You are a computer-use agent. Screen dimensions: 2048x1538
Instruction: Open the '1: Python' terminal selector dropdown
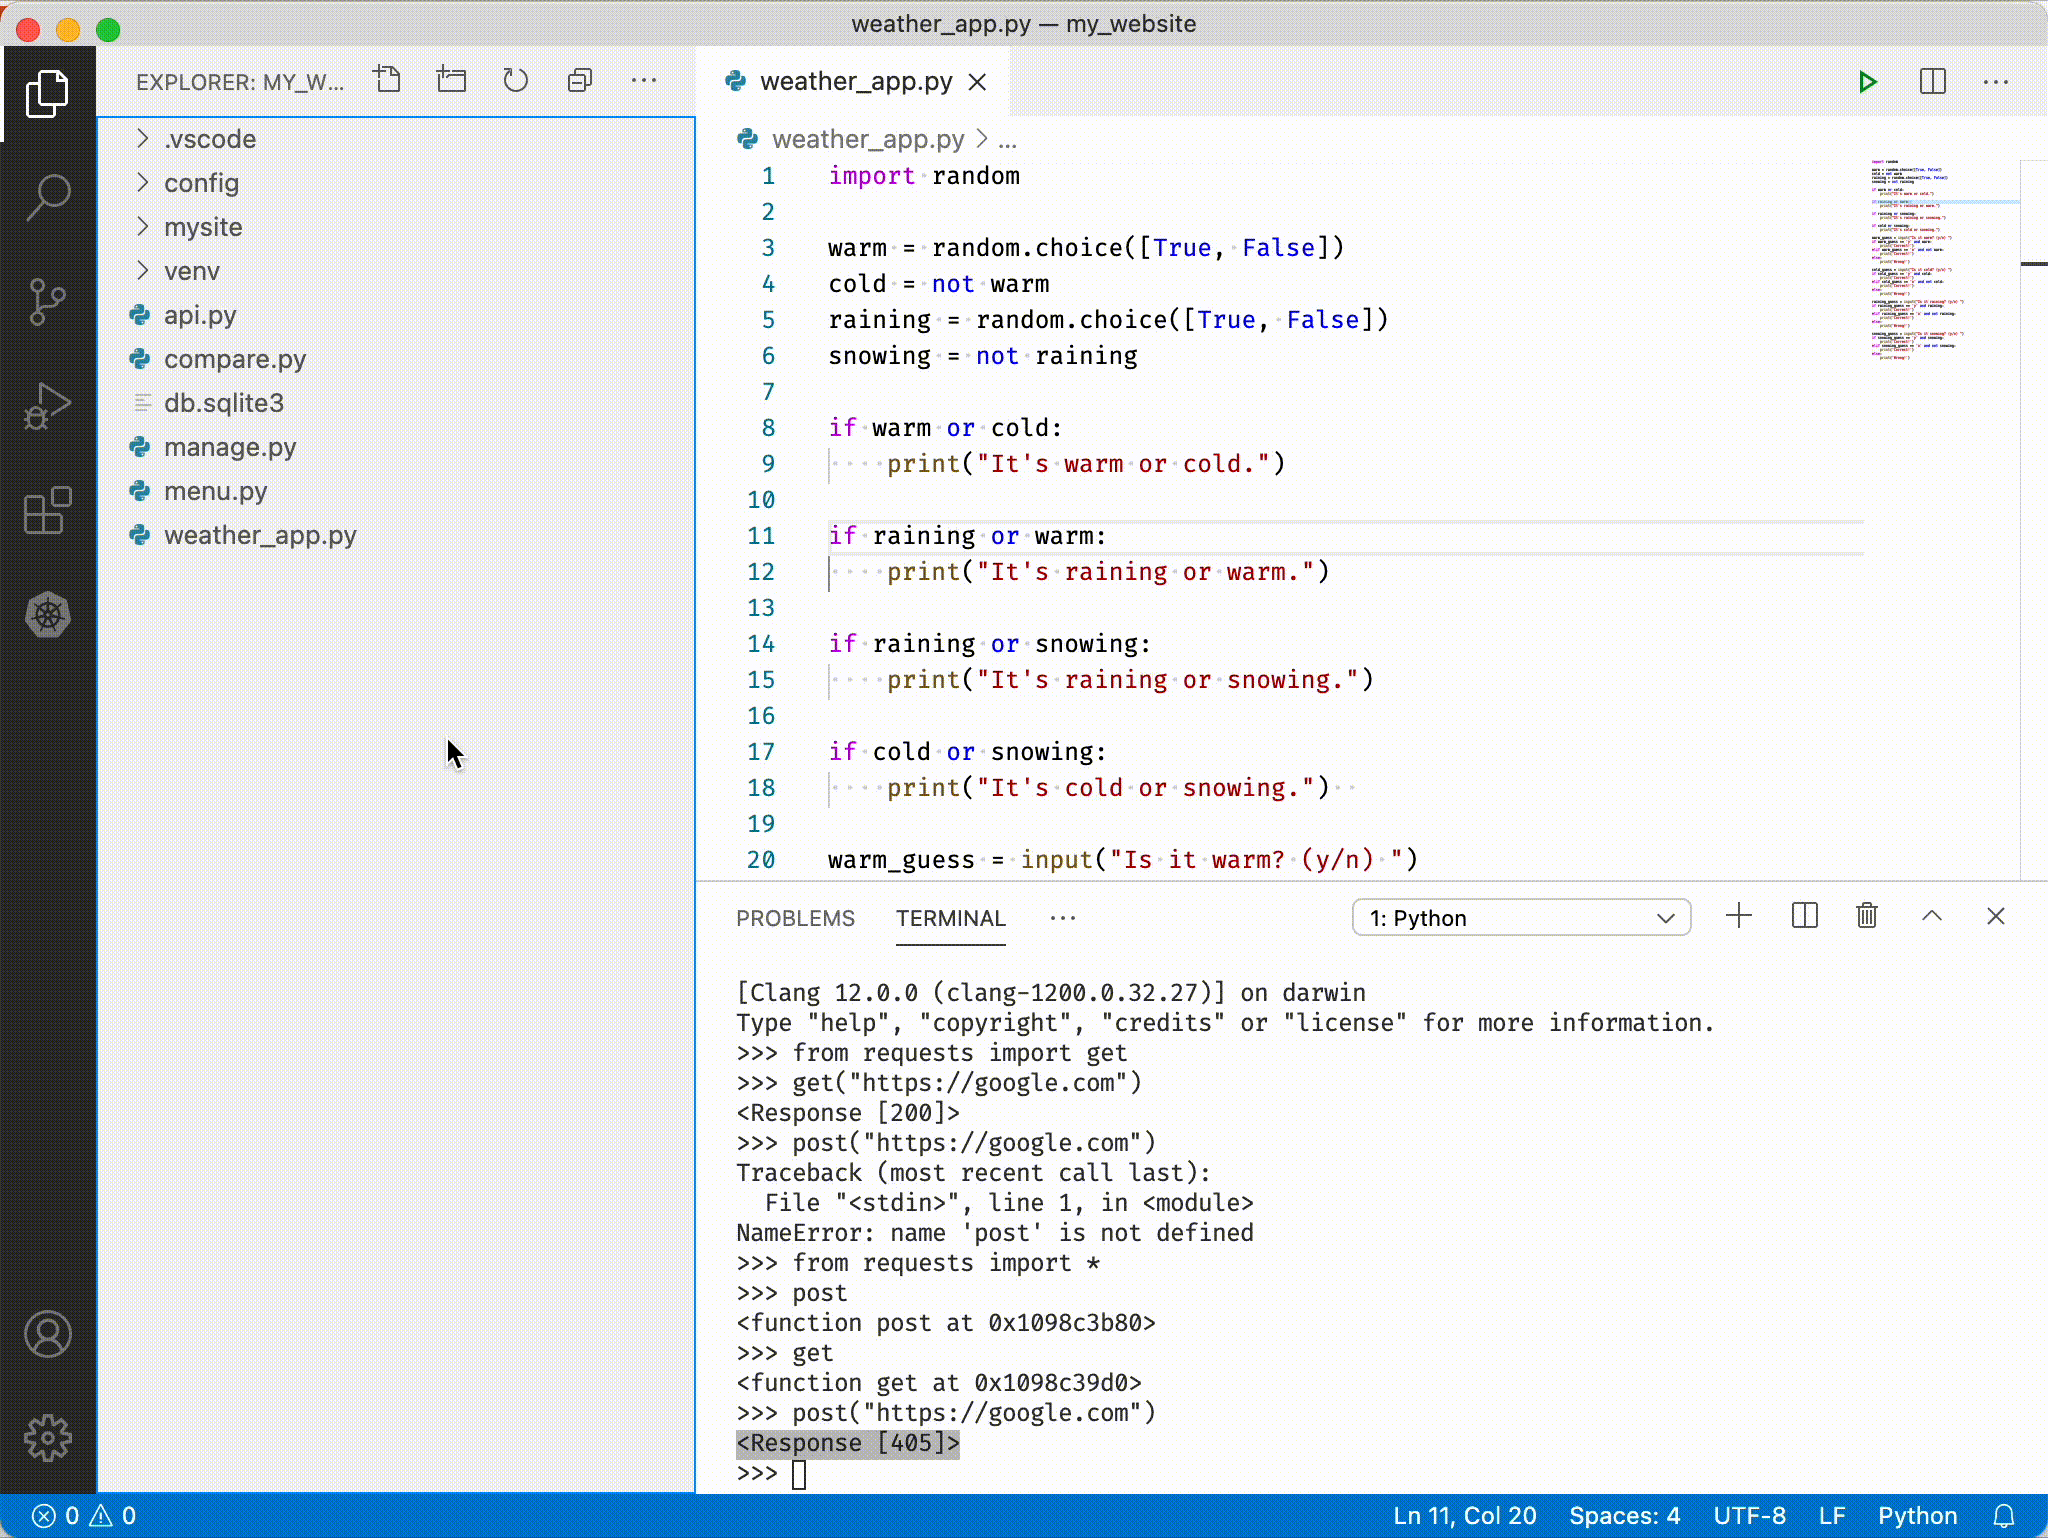coord(1521,917)
